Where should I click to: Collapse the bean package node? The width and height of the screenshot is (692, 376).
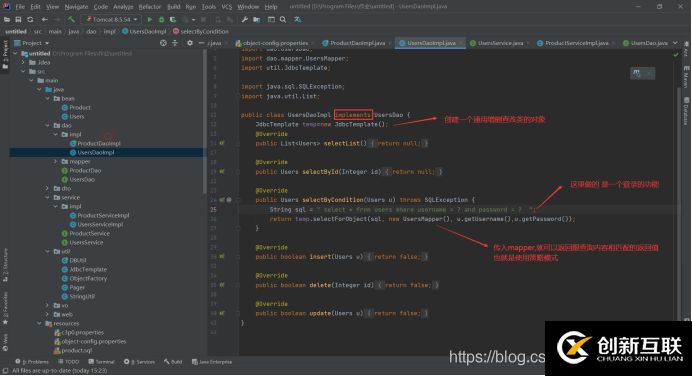[x=47, y=98]
